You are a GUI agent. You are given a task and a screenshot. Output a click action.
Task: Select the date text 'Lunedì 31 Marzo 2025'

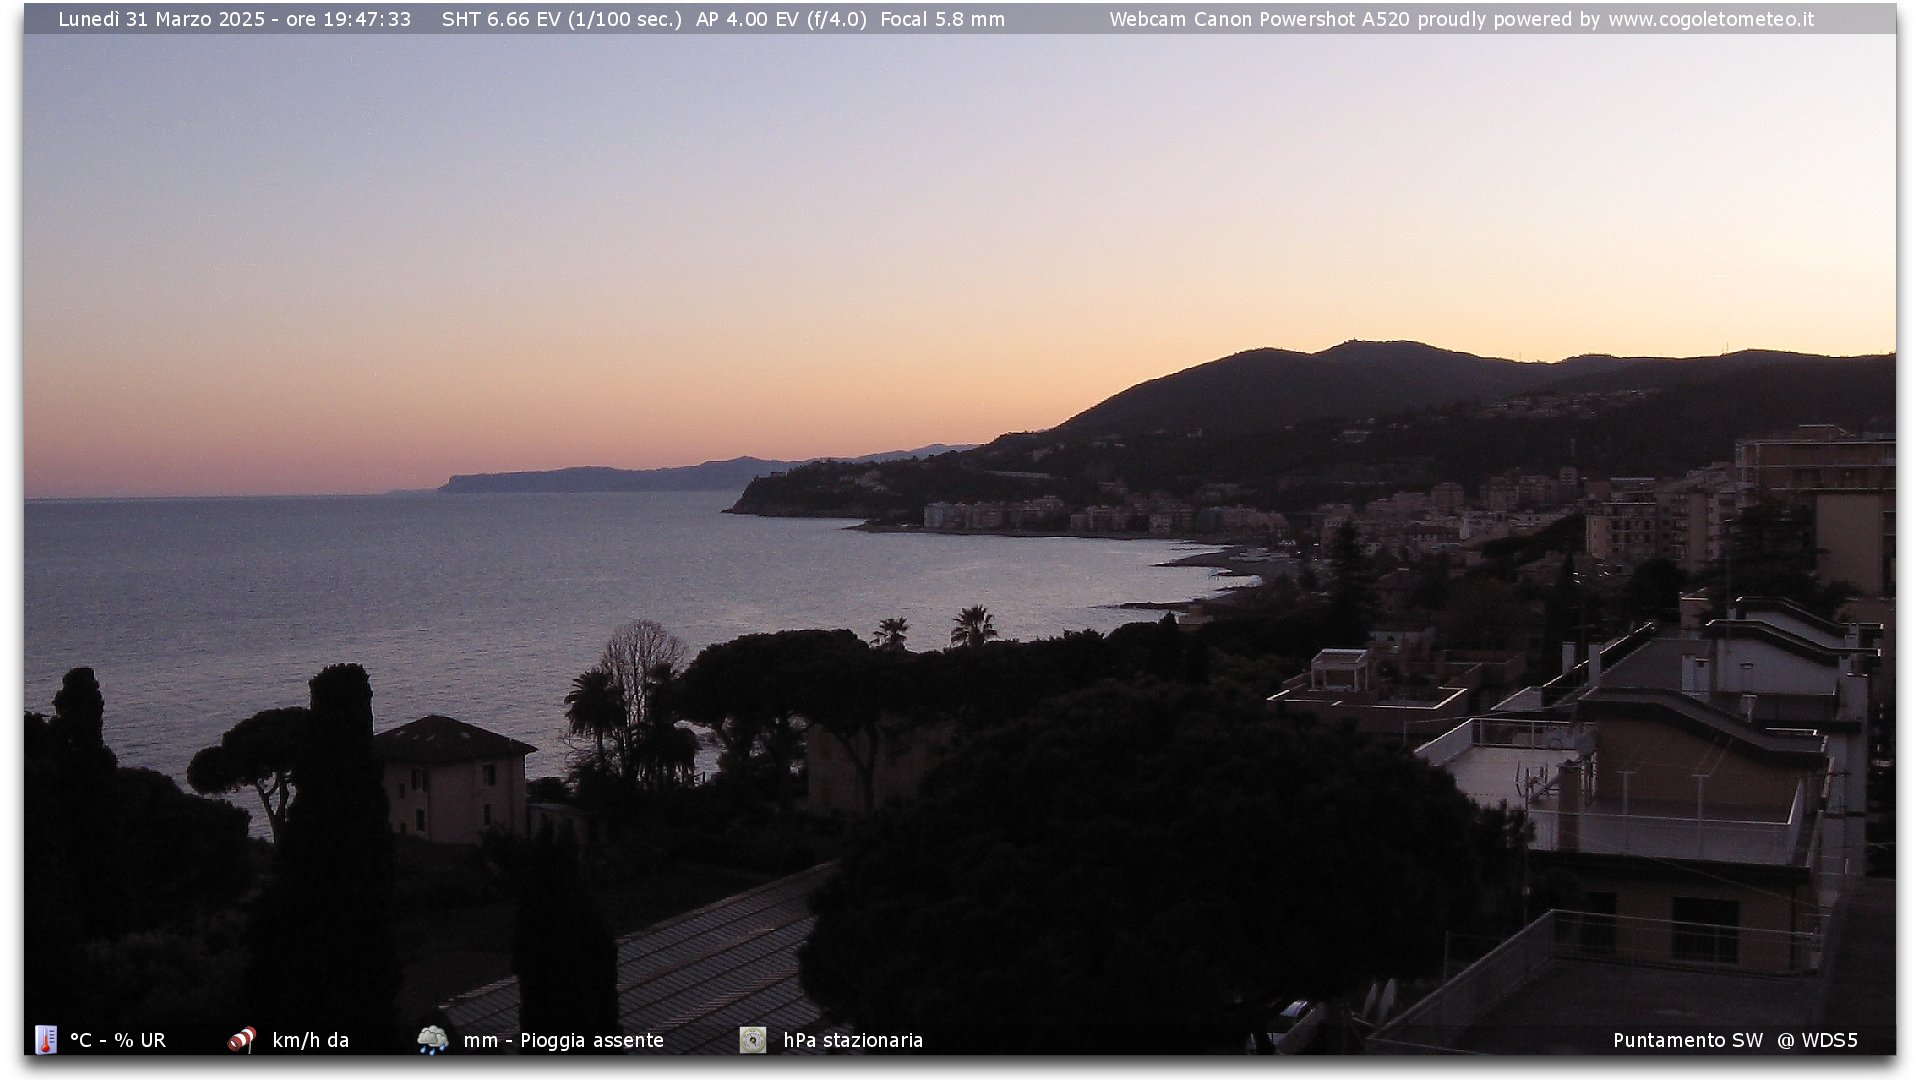pyautogui.click(x=162, y=19)
